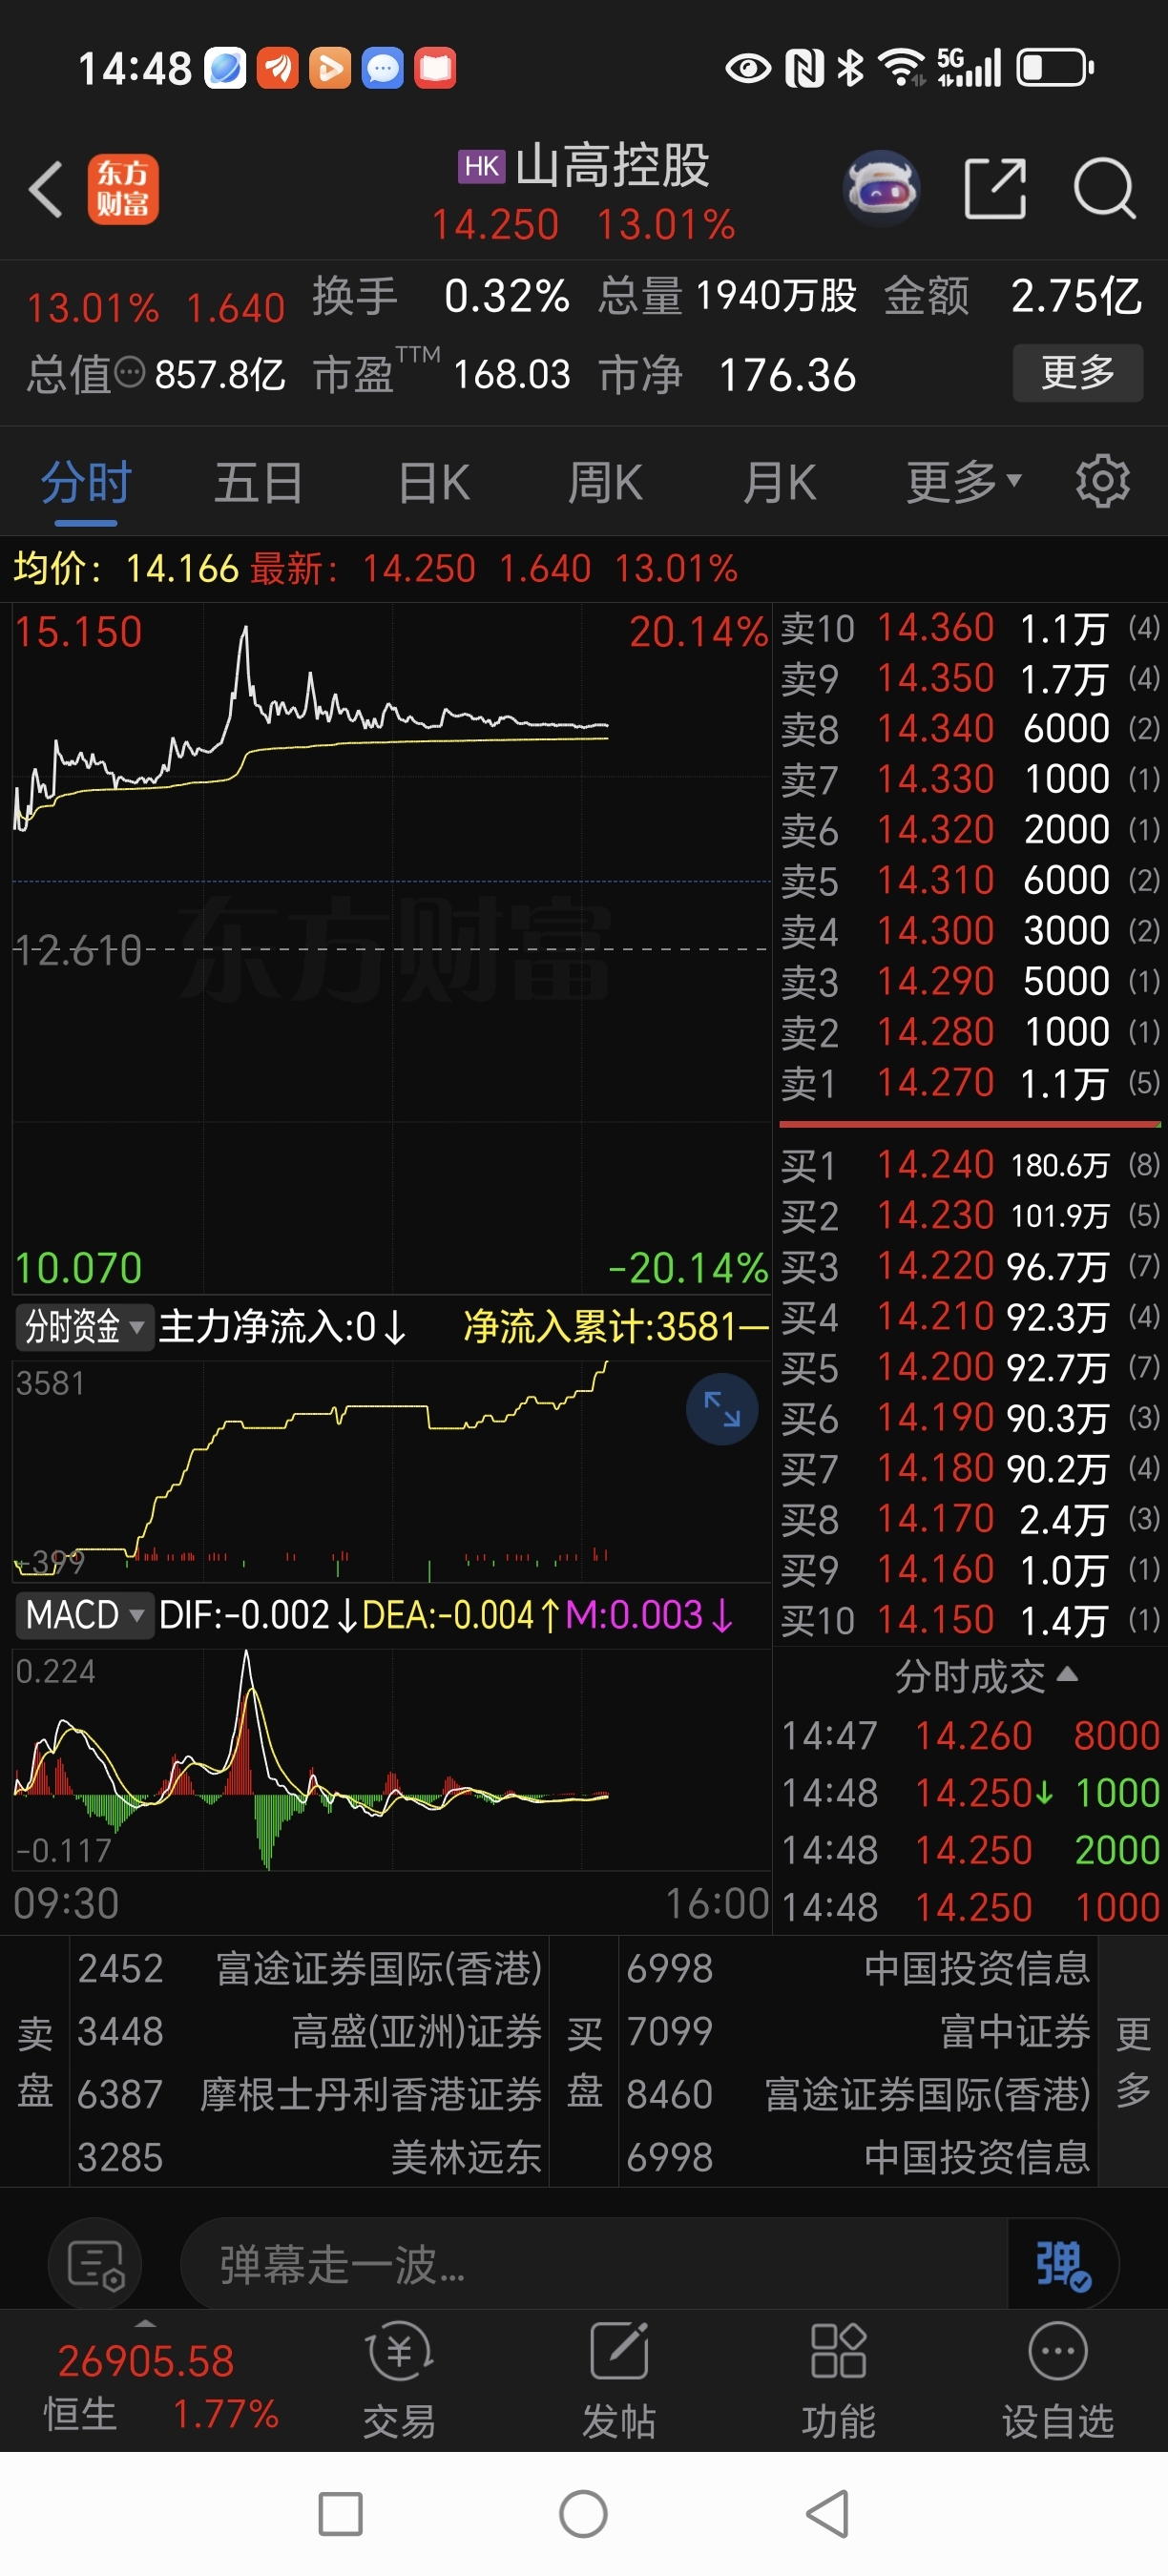Switch to the 日K tab

point(433,482)
